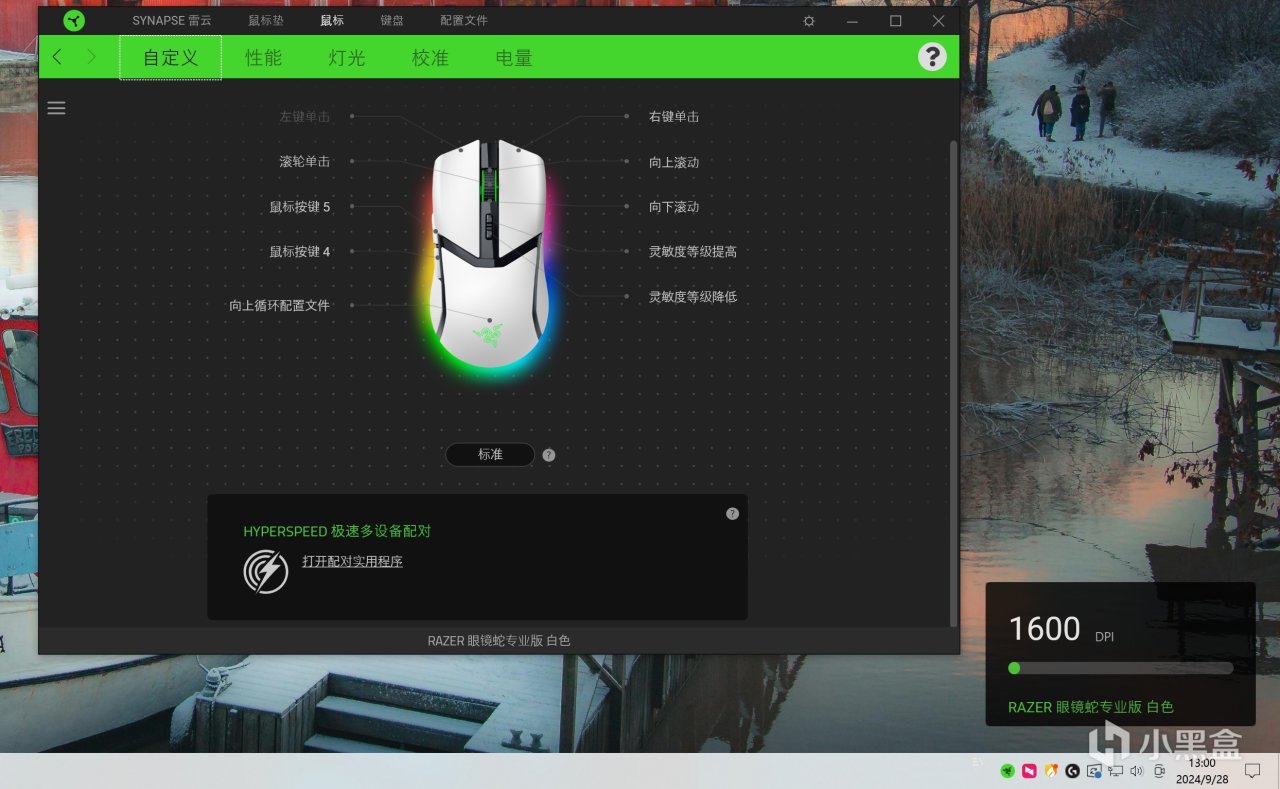Click the 1600 DPI value
The width and height of the screenshot is (1280, 789).
(x=1044, y=629)
